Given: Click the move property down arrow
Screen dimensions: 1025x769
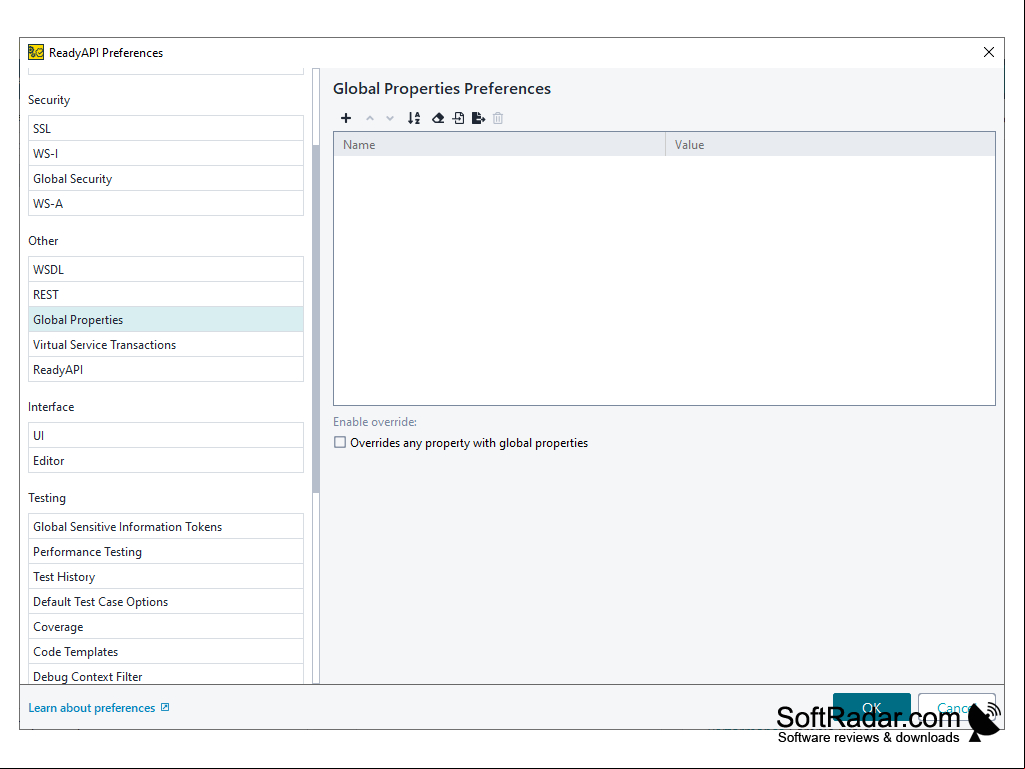Looking at the screenshot, I should pyautogui.click(x=390, y=118).
